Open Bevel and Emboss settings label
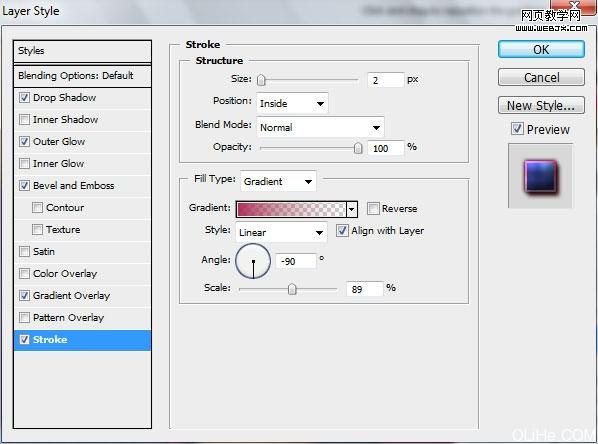 tap(74, 186)
